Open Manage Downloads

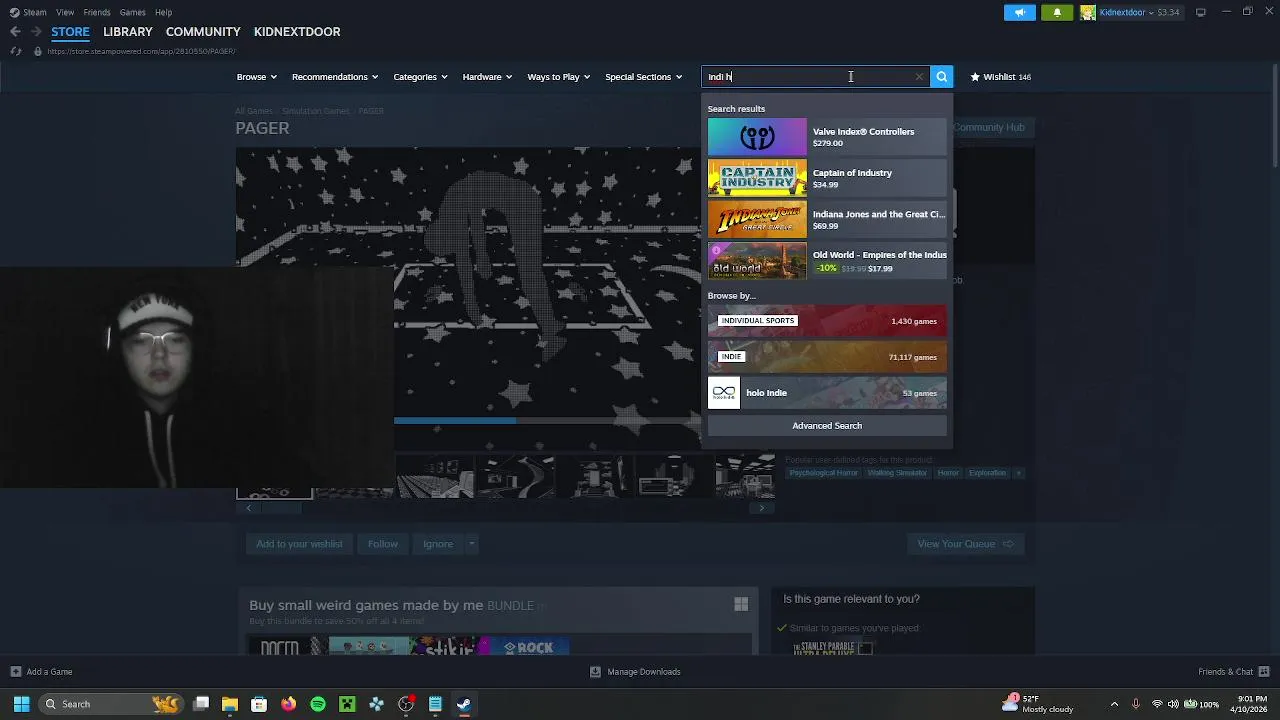click(x=635, y=672)
